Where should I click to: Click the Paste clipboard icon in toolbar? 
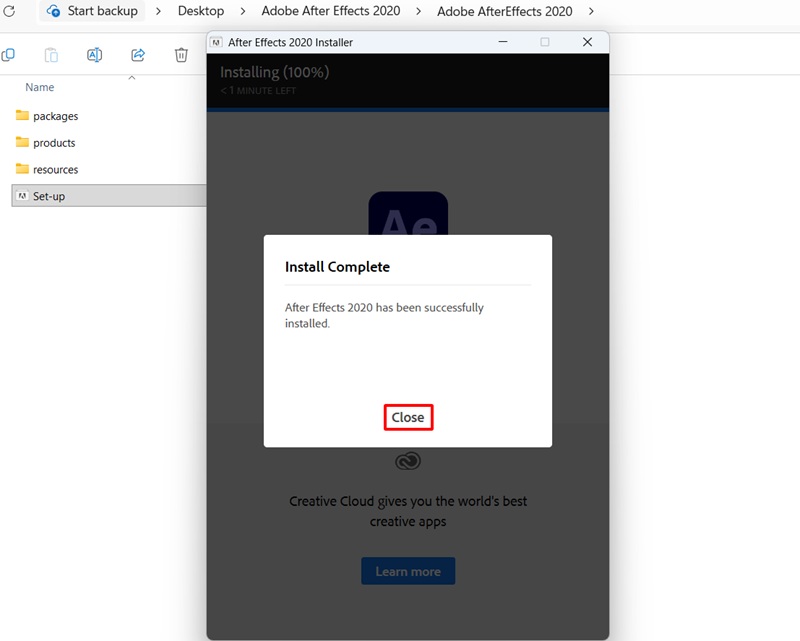(51, 55)
